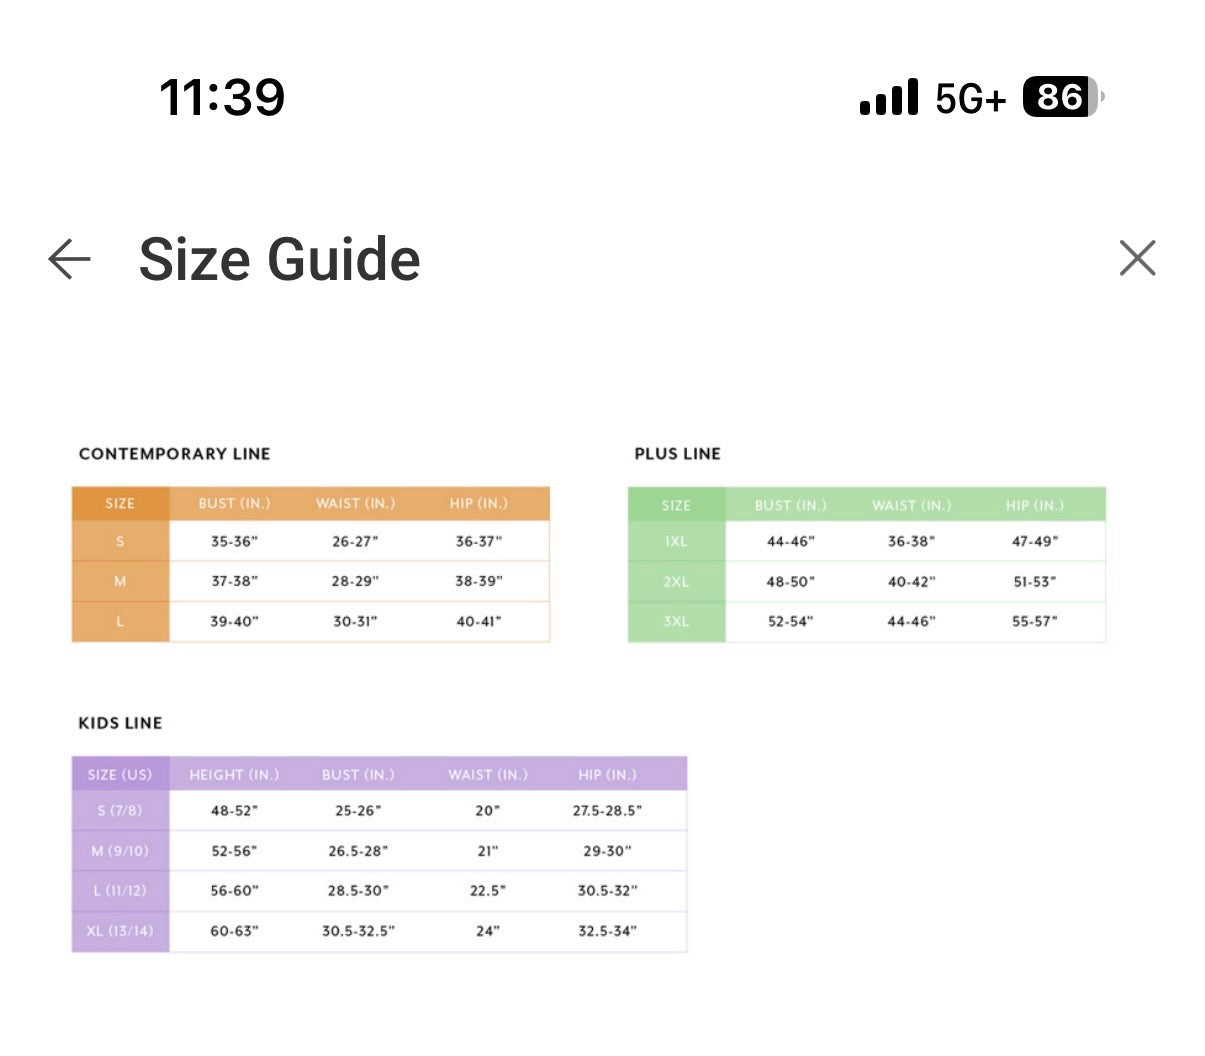Select the green SIZE header cell
The image size is (1205, 1056).
pos(676,505)
